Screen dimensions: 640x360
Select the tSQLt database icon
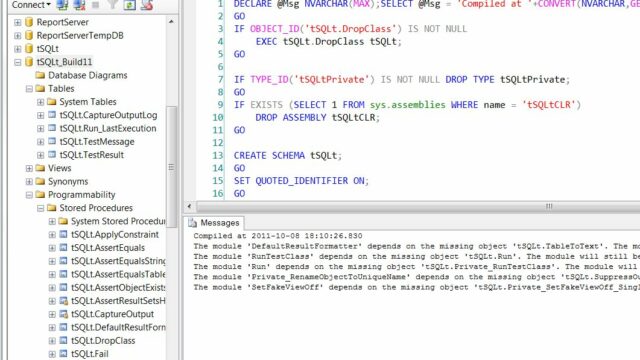click(29, 49)
